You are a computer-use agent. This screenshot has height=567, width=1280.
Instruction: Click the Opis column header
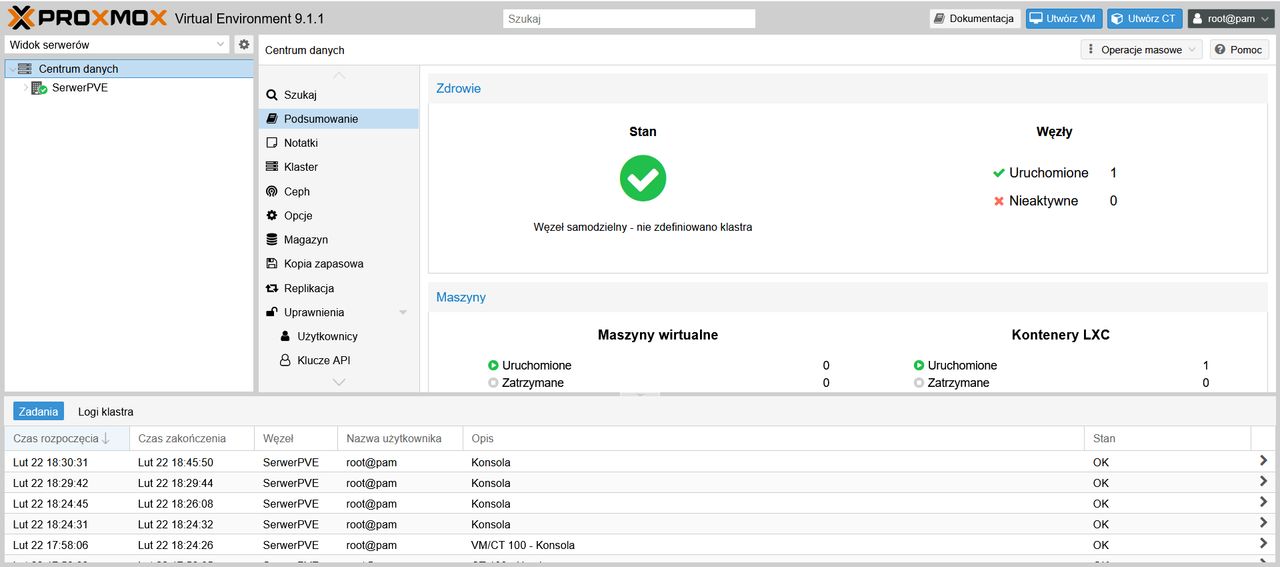coord(773,438)
